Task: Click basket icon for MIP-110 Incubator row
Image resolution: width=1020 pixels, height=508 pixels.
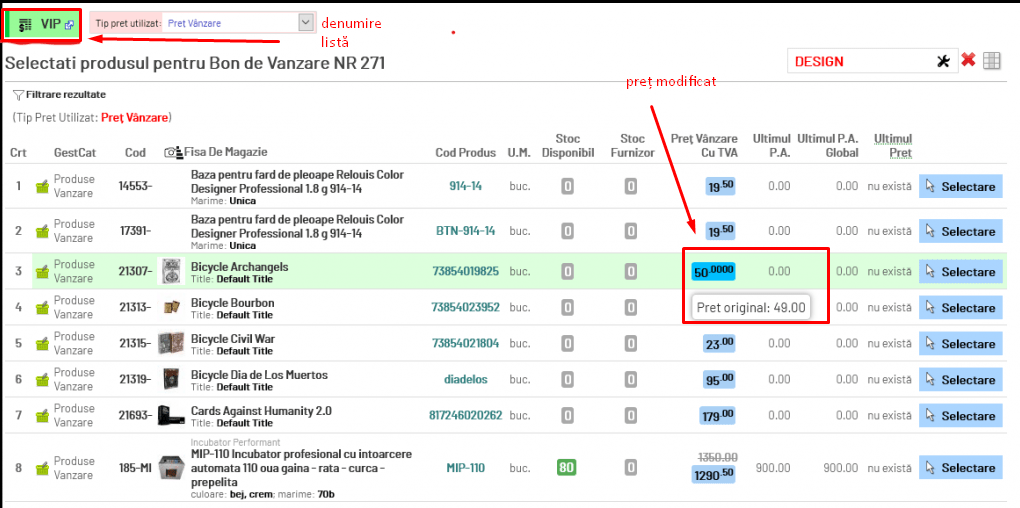Action: (42, 468)
